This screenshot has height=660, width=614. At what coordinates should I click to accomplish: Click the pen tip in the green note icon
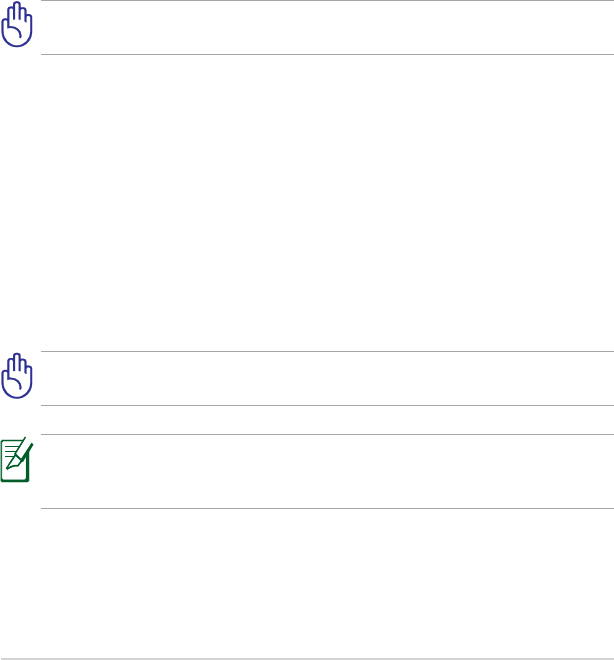tap(9, 466)
